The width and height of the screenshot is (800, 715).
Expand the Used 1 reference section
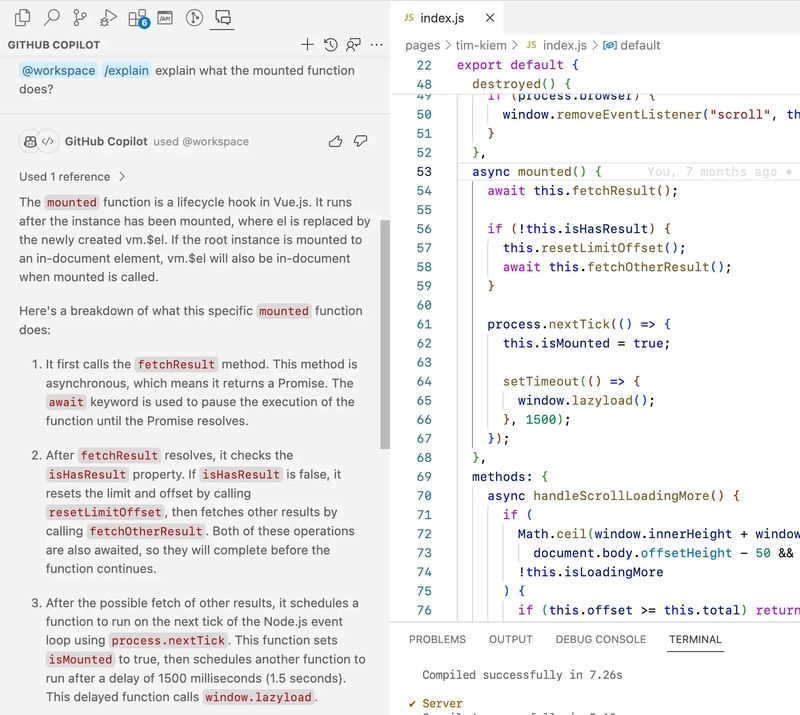coord(72,177)
